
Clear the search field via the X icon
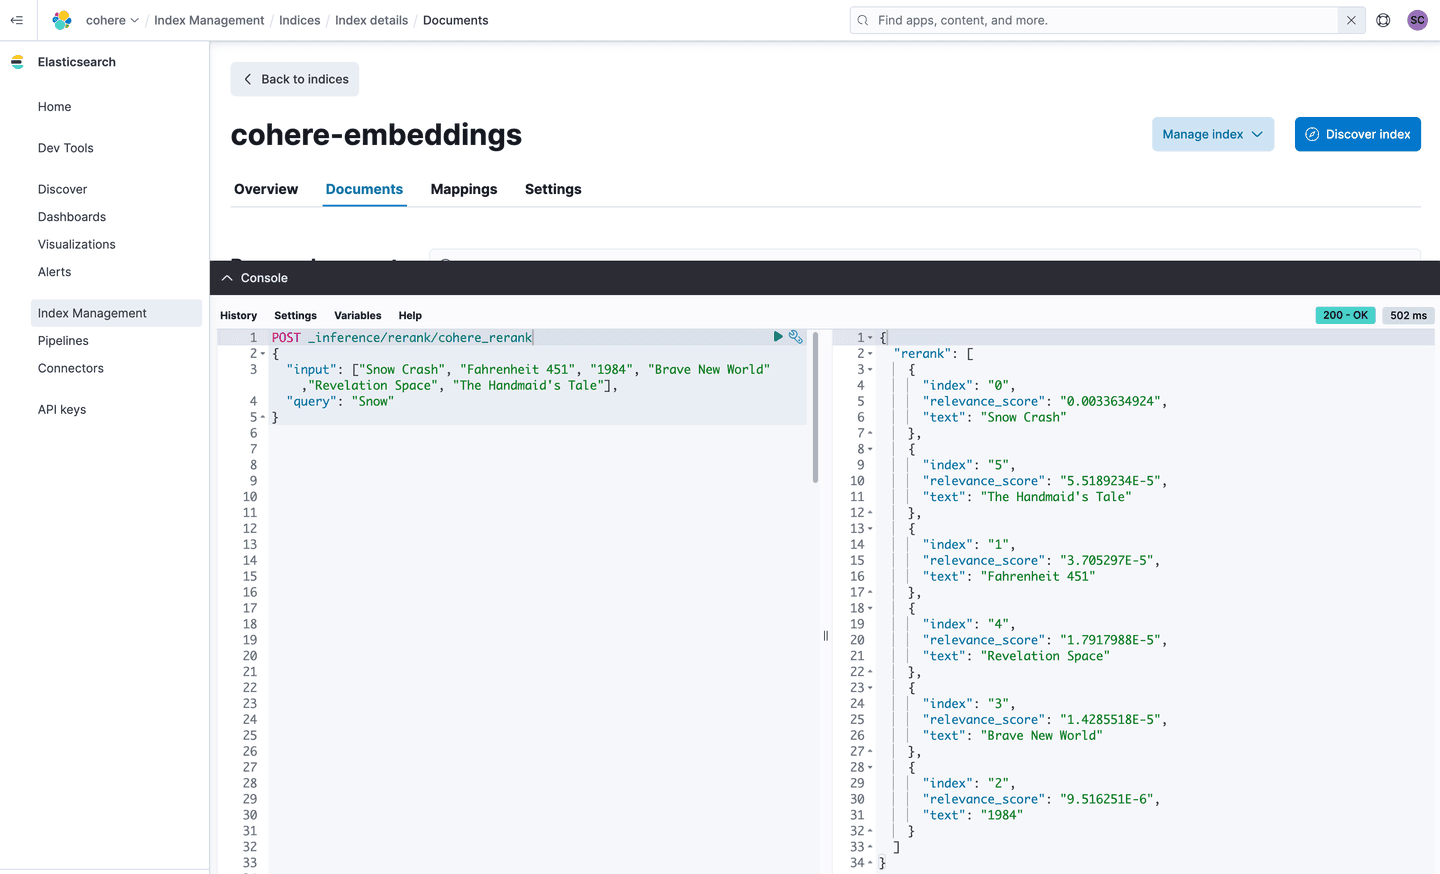(1351, 19)
